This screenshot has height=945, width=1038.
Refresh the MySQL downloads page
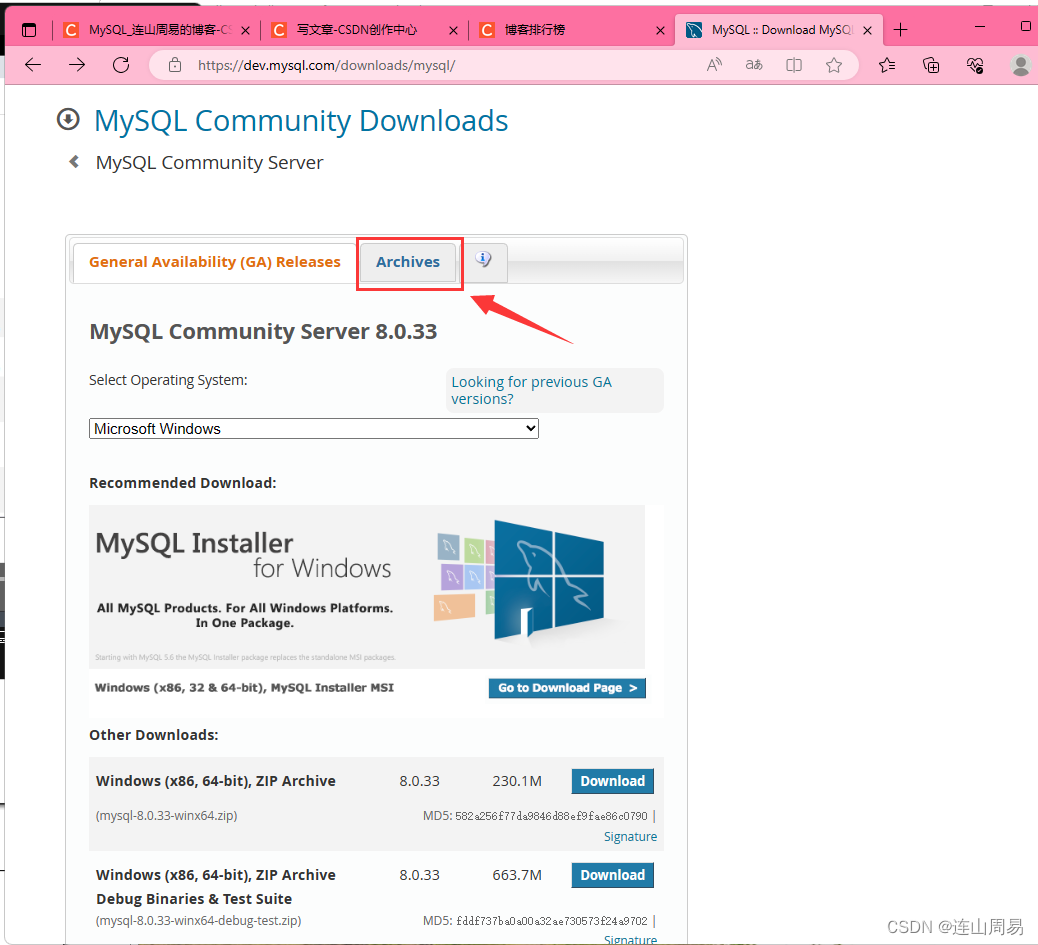click(121, 65)
